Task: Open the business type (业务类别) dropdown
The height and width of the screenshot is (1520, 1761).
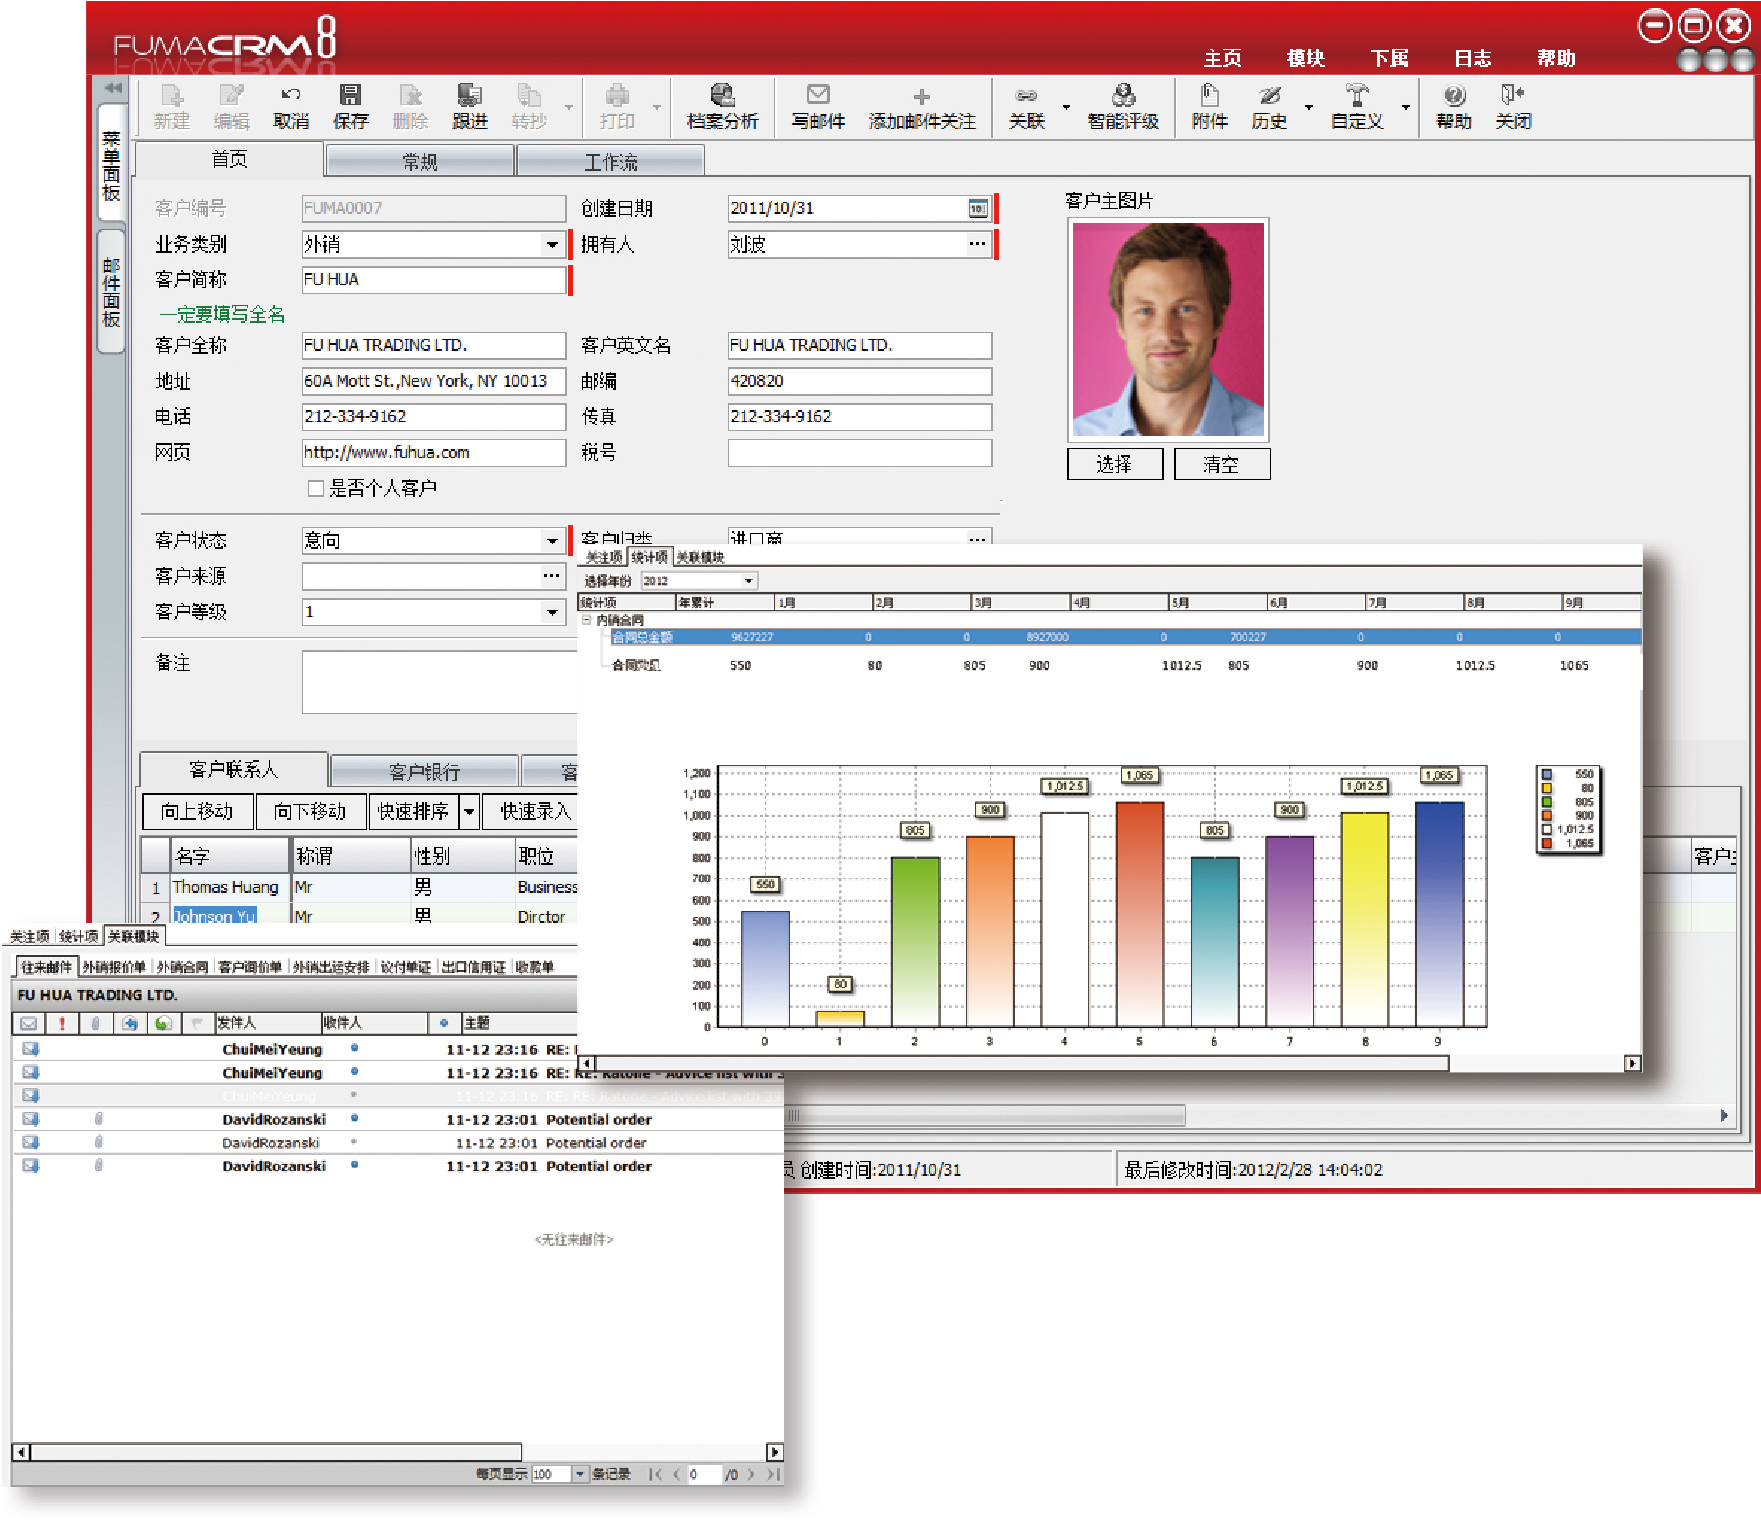Action: tap(552, 244)
